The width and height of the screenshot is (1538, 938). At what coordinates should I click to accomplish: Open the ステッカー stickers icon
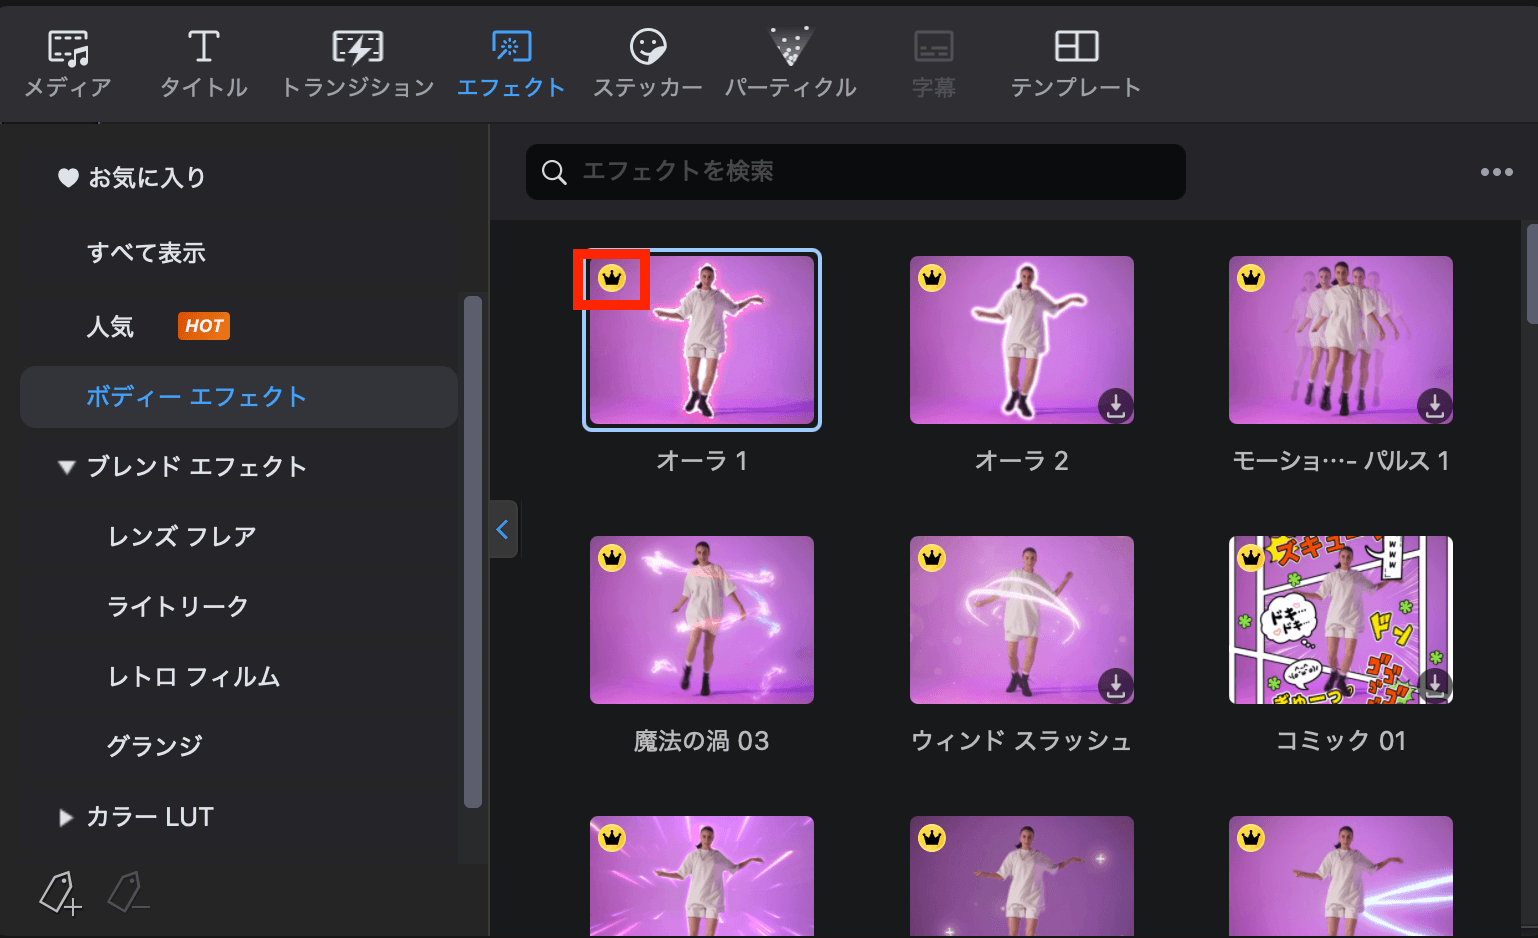point(648,48)
